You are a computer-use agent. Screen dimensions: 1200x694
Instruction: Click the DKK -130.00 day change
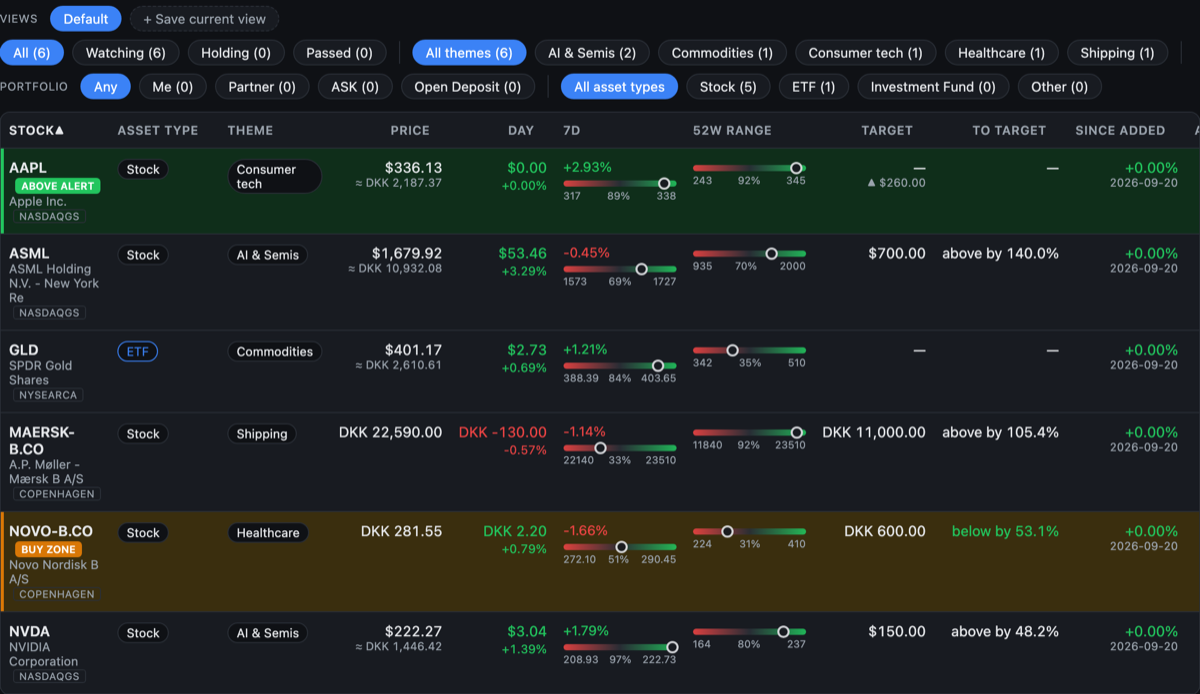(502, 432)
